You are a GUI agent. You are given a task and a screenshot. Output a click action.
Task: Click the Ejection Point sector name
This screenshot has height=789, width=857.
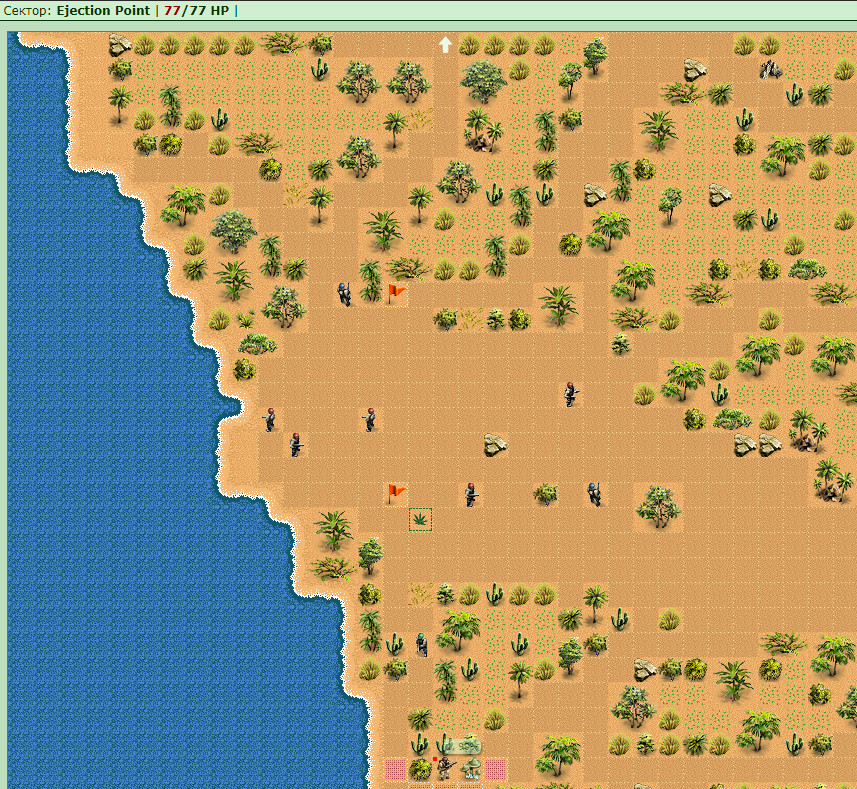pos(103,10)
